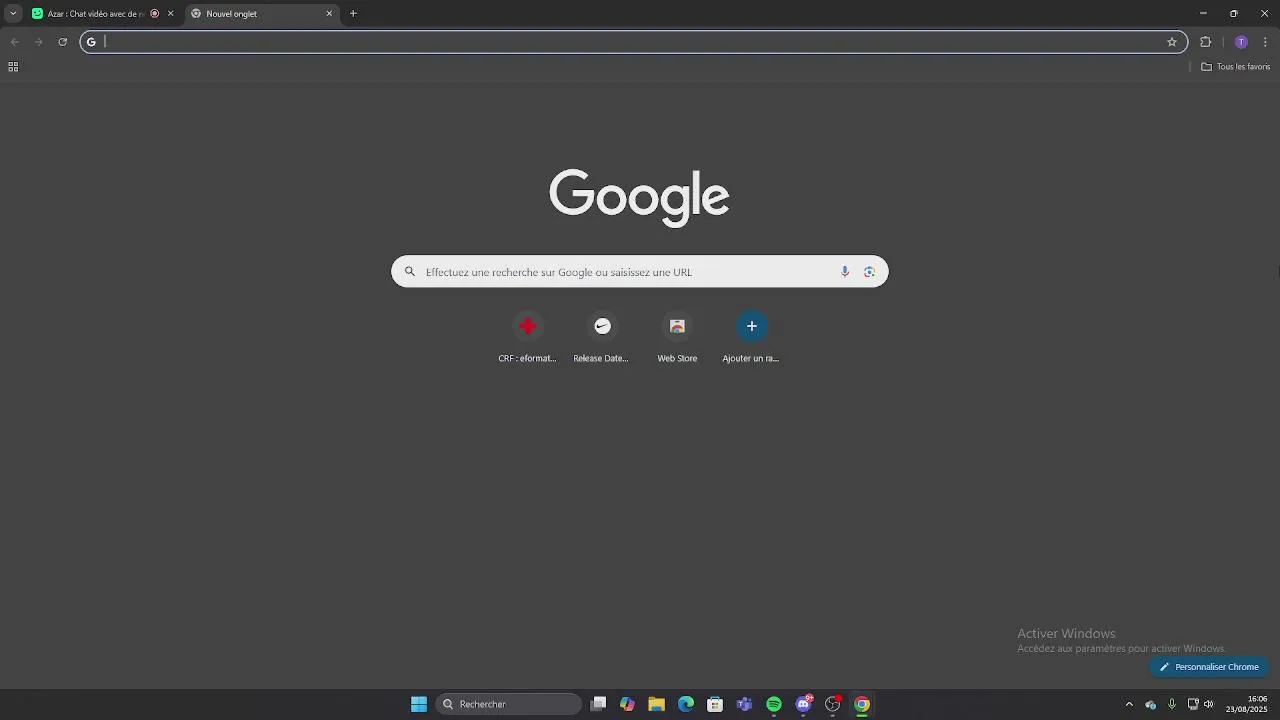Open a new tab with plus button

[x=353, y=14]
